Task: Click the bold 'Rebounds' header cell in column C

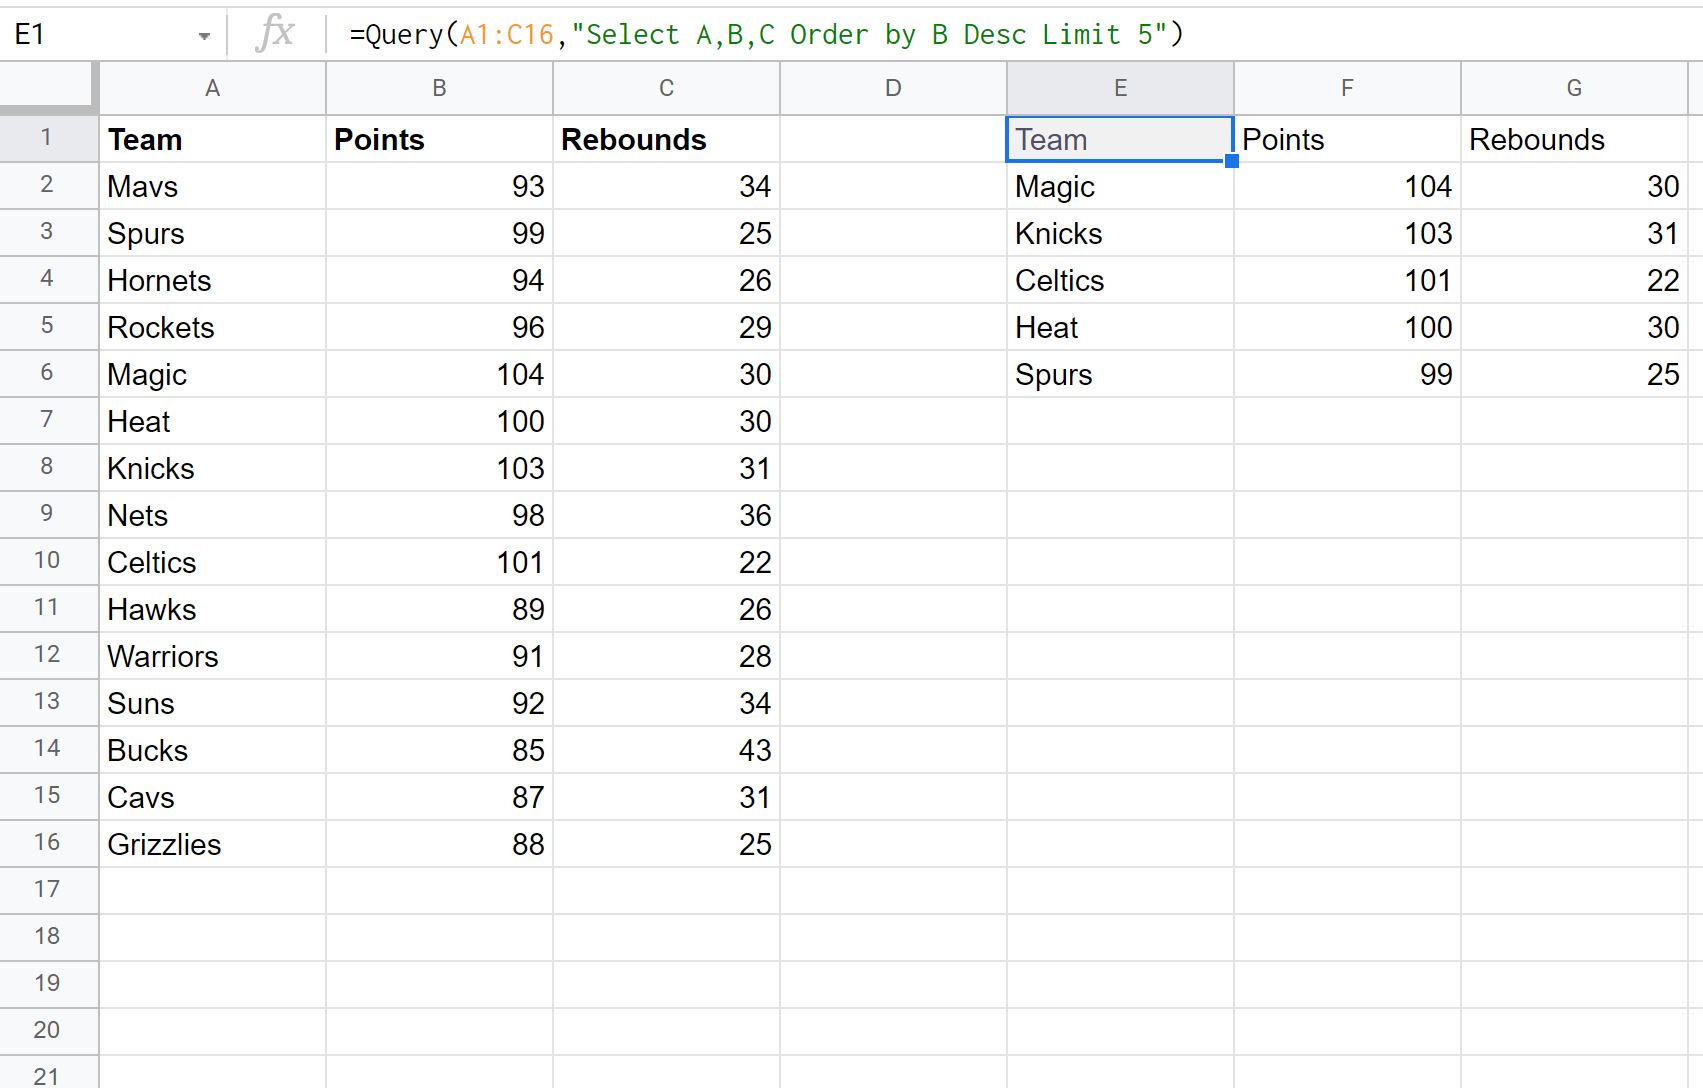Action: point(667,139)
